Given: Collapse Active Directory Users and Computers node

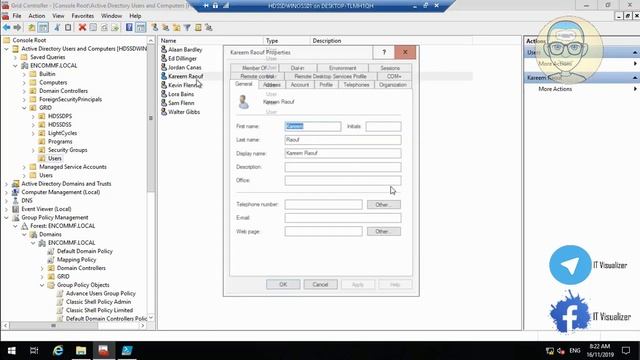Looking at the screenshot, I should (7, 49).
